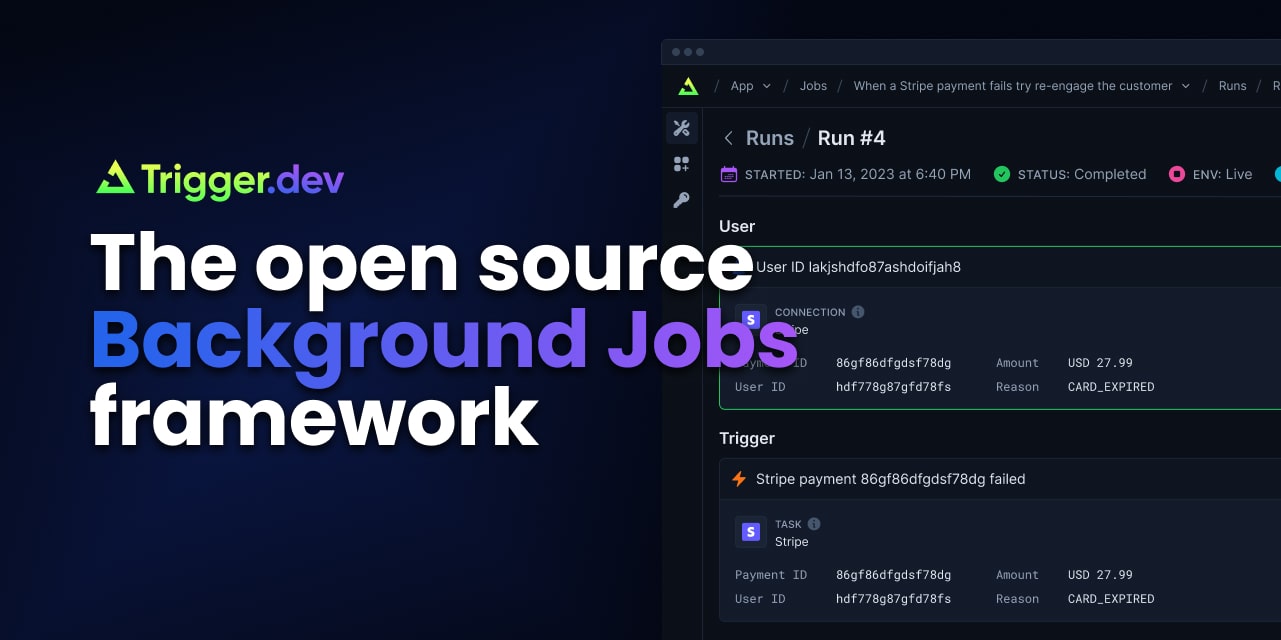This screenshot has height=640, width=1281.
Task: Click value 86gf86dfgdsf78dg in User card
Action: pos(893,363)
